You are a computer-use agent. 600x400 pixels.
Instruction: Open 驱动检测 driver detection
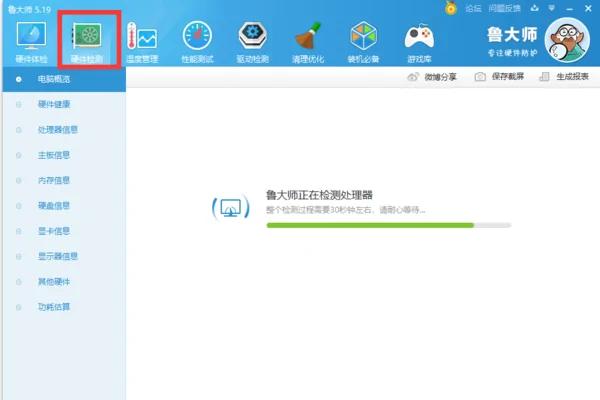[253, 41]
